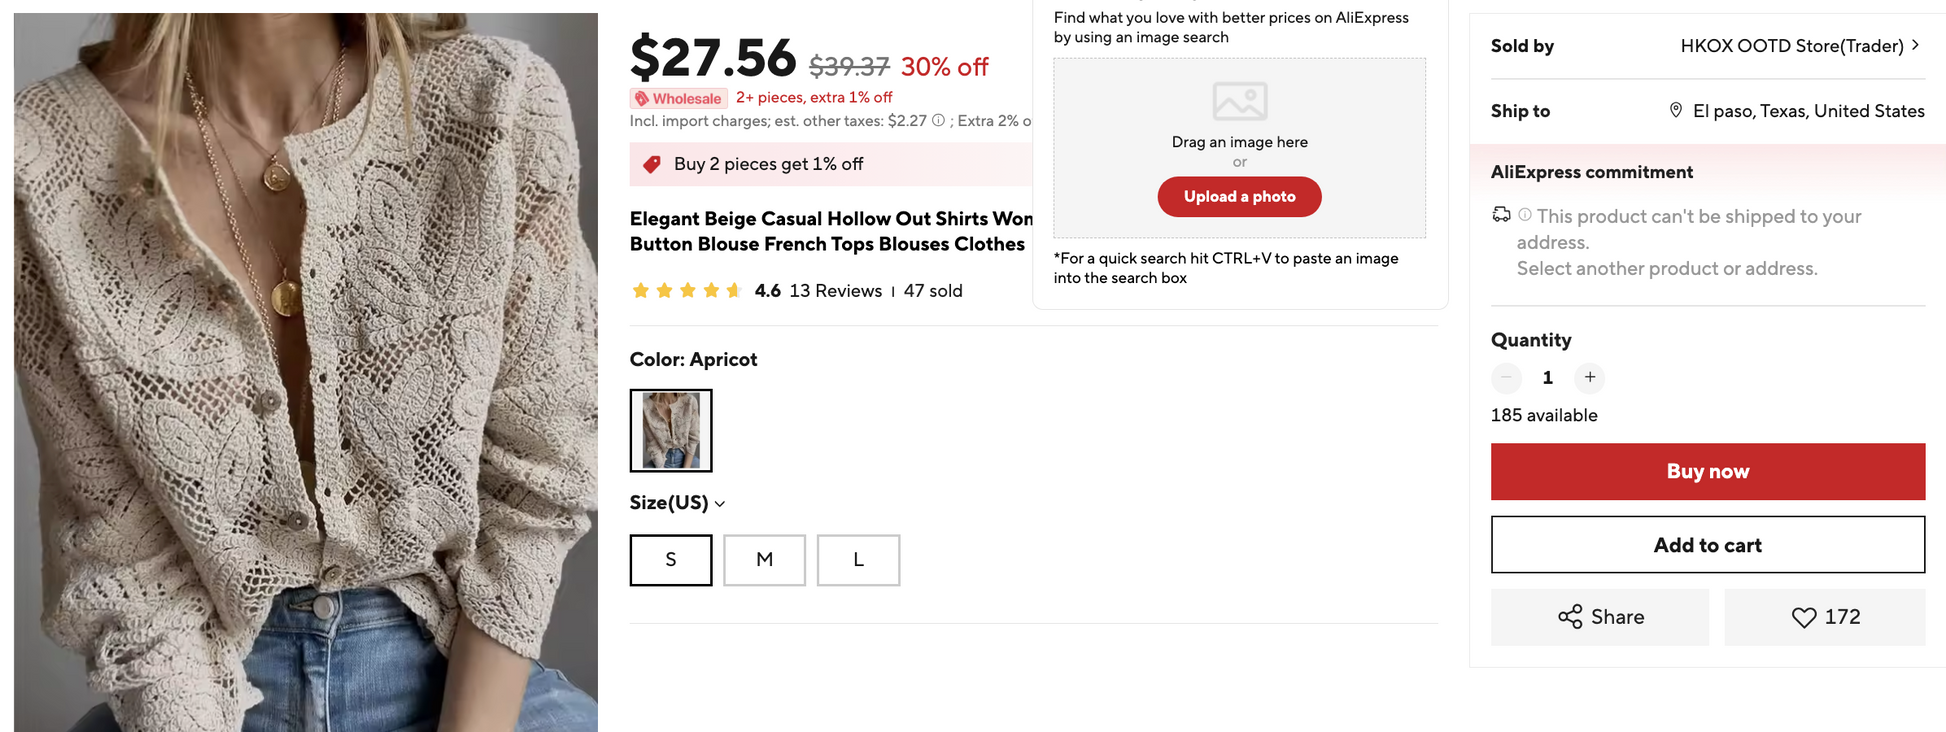
Task: Click the image placeholder icon in drop zone
Action: coord(1240,101)
